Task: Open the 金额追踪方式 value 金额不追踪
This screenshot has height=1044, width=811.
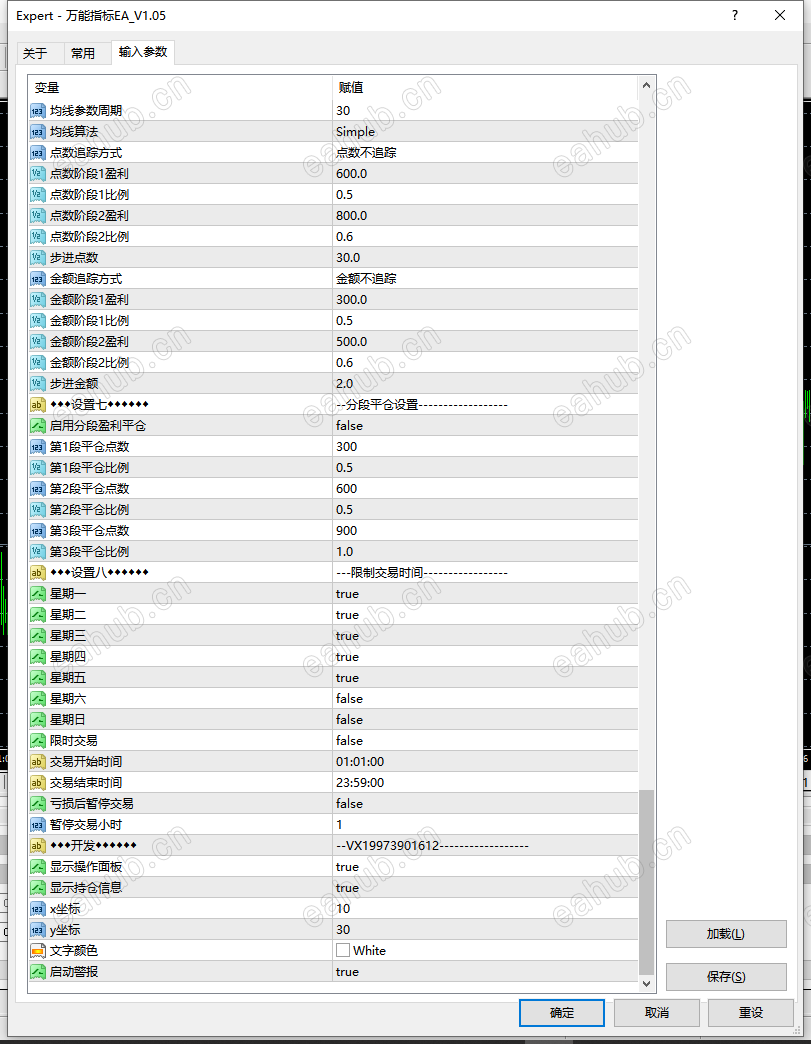Action: [x=485, y=279]
